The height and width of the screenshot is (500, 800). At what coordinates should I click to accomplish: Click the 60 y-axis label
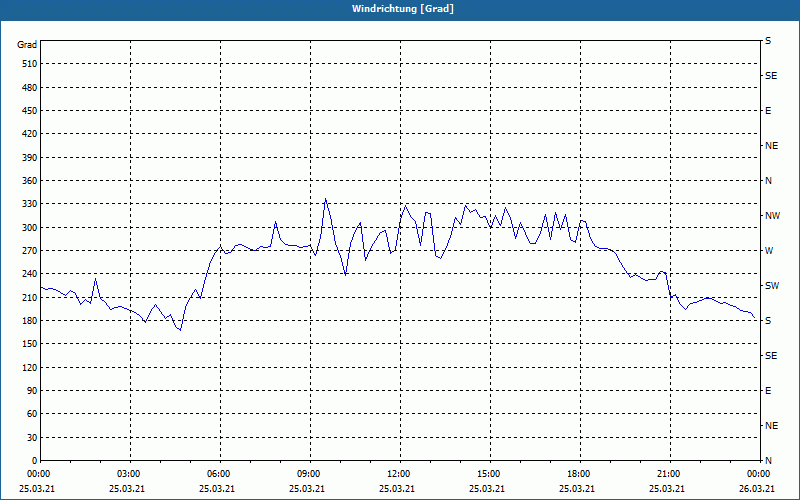pos(32,414)
